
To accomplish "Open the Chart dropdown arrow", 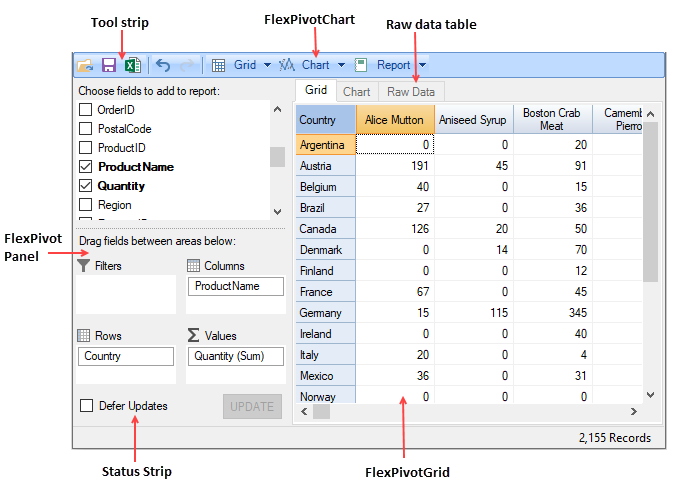I will point(341,65).
